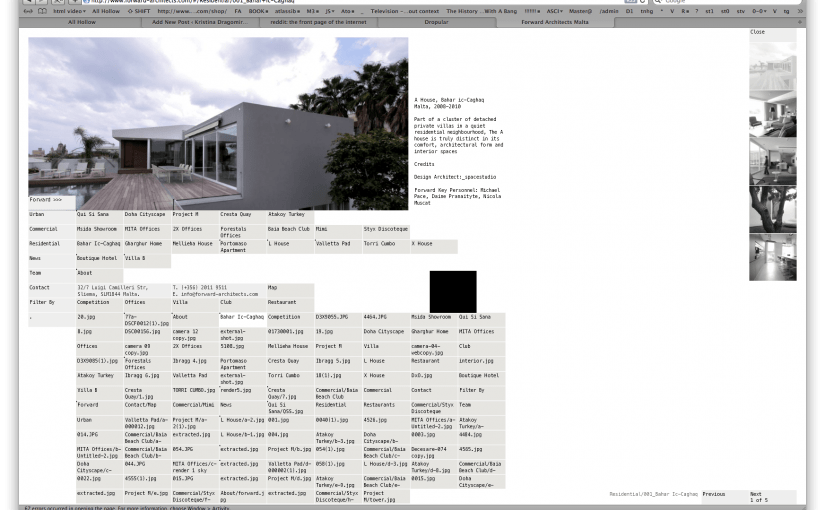
Task: Select the 'TORRI CUMBO.jpg' cell
Action: (195, 394)
